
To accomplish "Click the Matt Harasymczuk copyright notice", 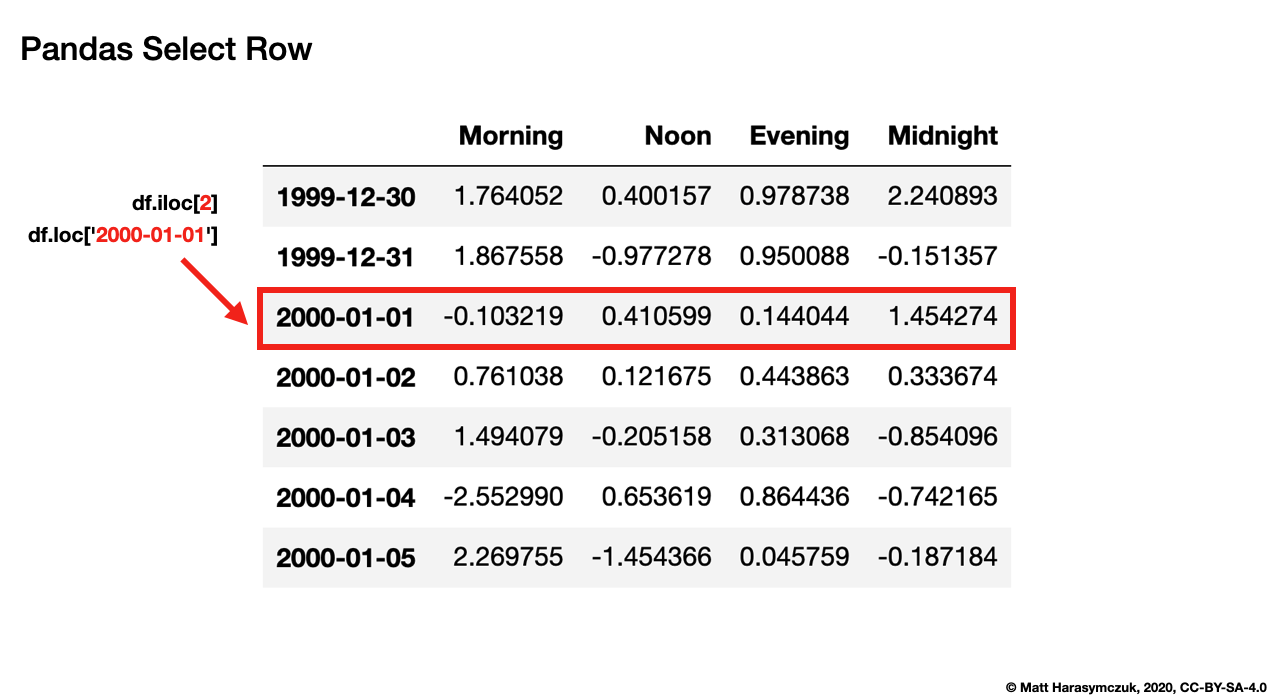I will [x=1133, y=687].
